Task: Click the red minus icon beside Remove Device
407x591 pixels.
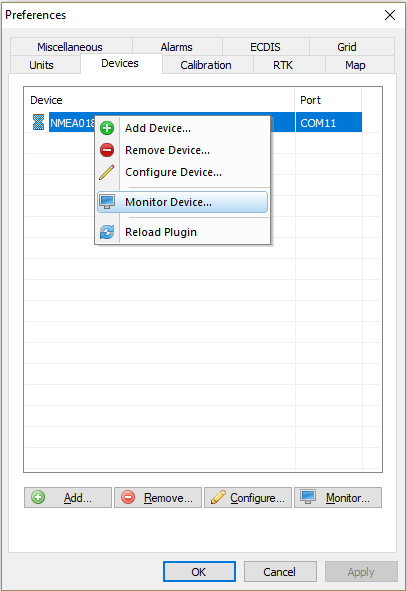Action: [107, 150]
